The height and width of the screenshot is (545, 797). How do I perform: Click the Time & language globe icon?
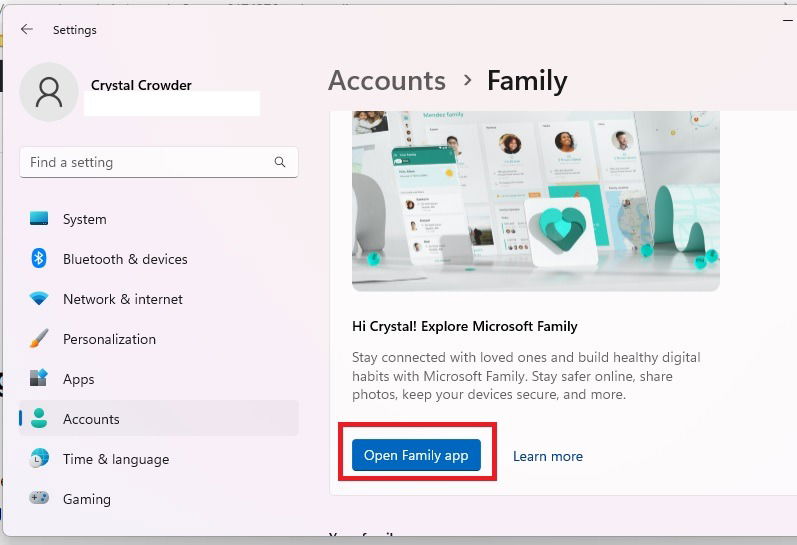pos(39,459)
